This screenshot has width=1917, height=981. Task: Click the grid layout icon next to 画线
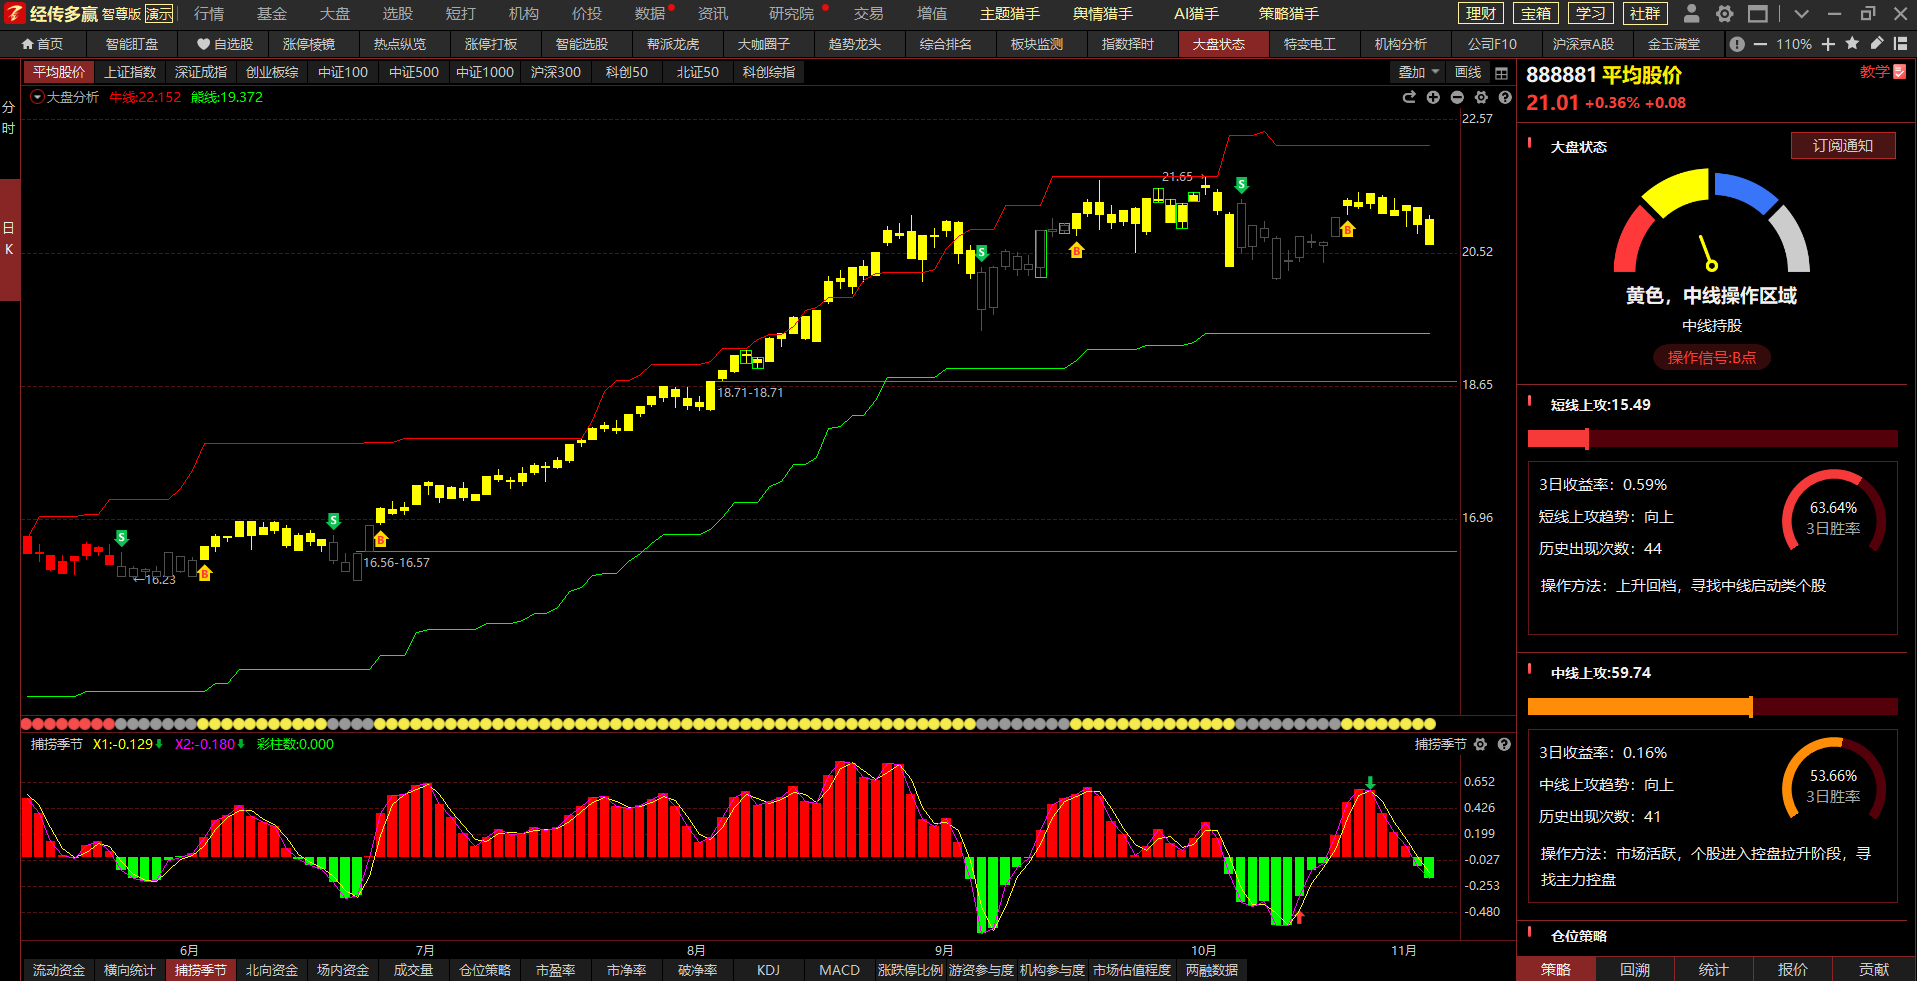coord(1501,73)
